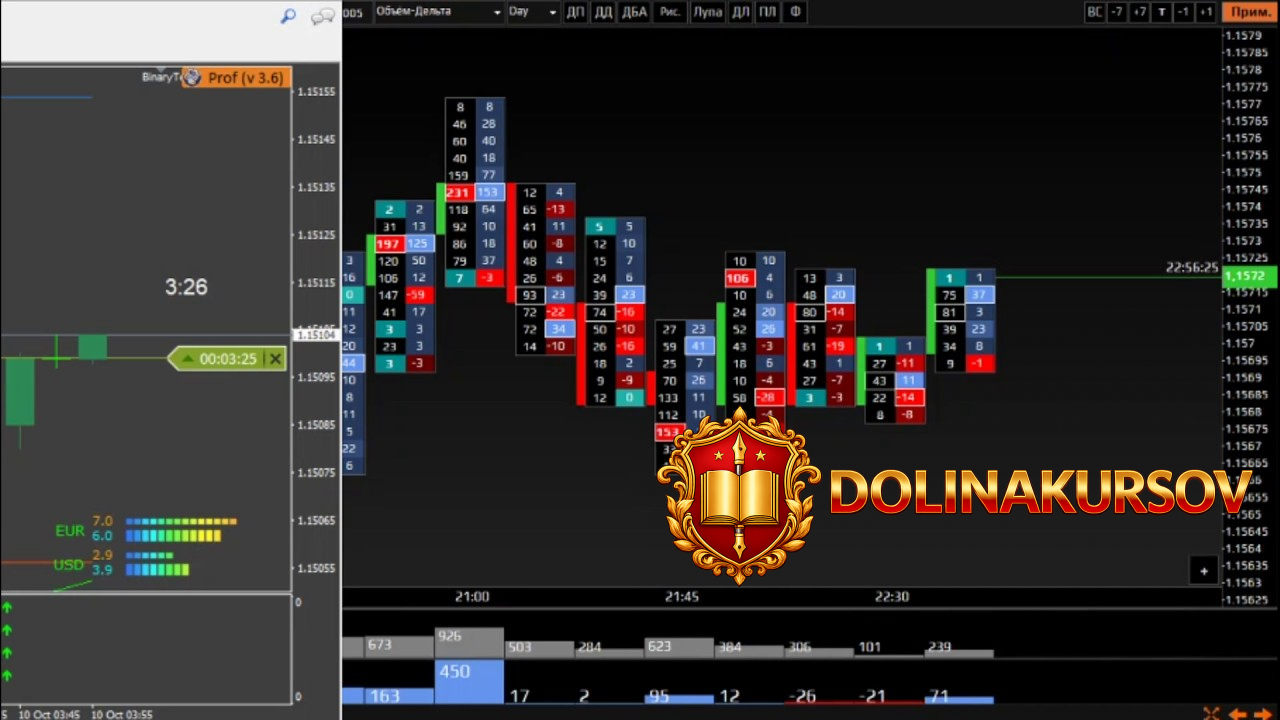Toggle the ДЛ toolbar button
Screen dimensions: 1280x720
coord(740,12)
